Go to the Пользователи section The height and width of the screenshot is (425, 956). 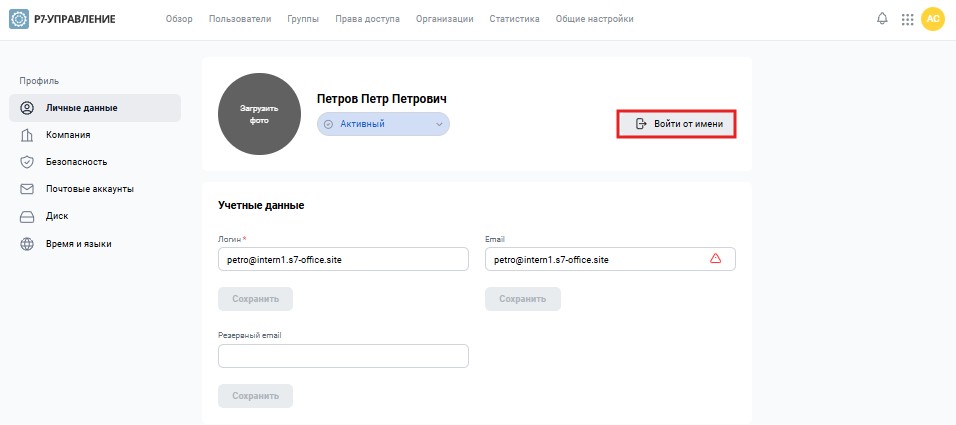tap(240, 19)
